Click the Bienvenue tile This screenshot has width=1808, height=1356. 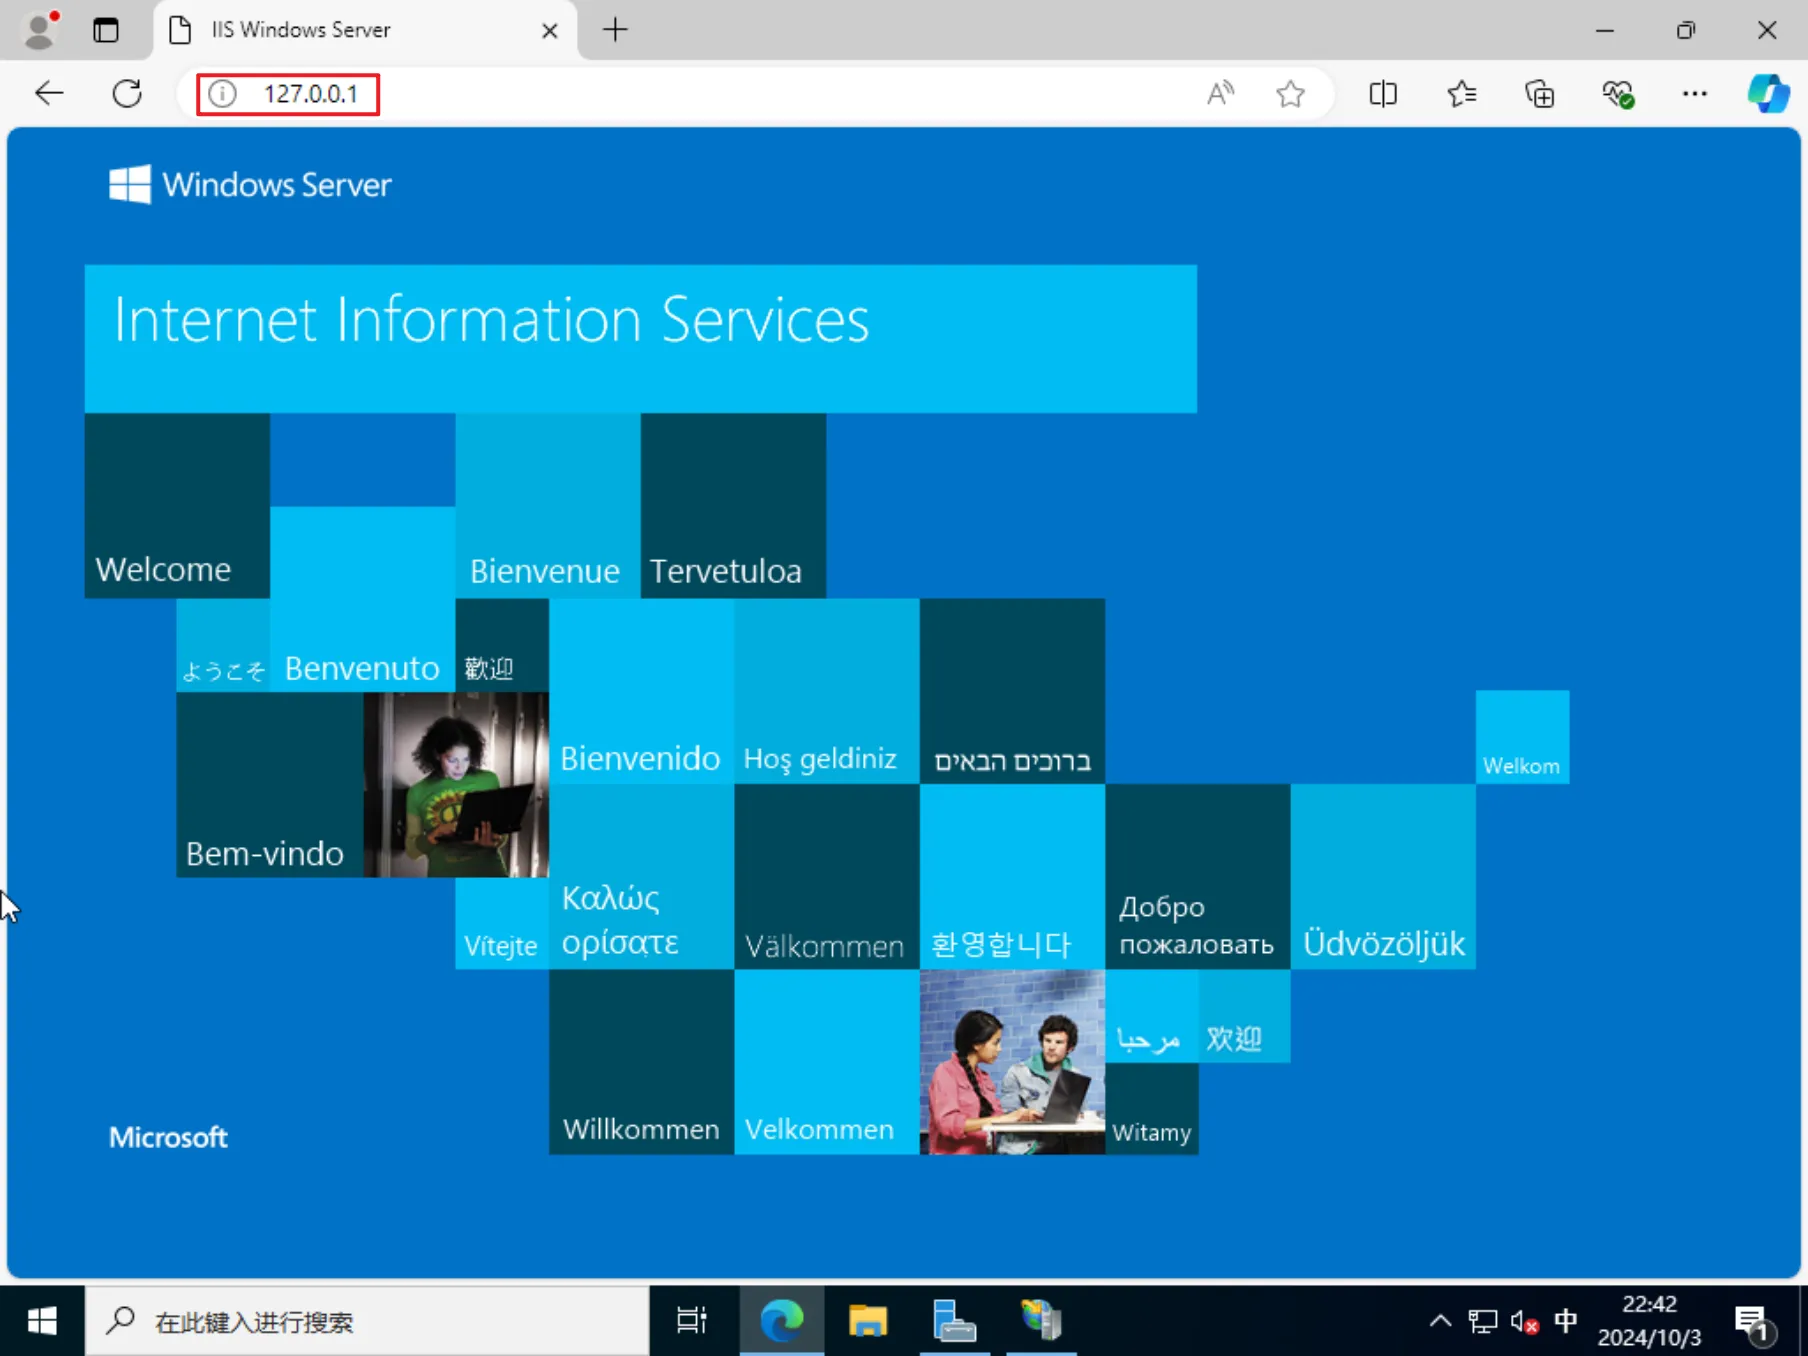[x=548, y=506]
